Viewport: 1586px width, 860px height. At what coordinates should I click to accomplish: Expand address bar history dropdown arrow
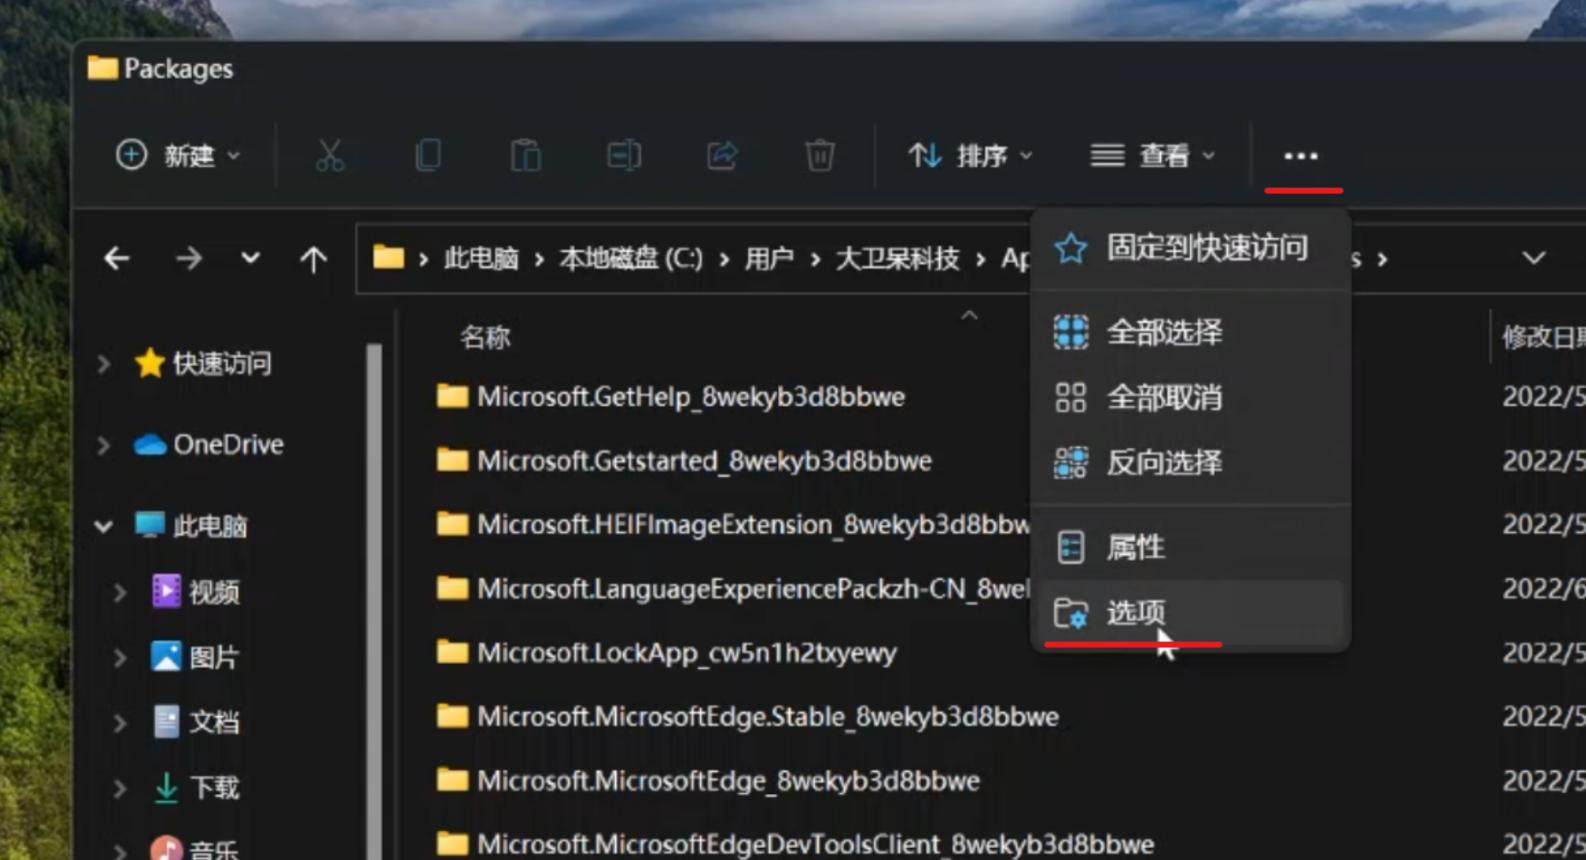(1533, 259)
